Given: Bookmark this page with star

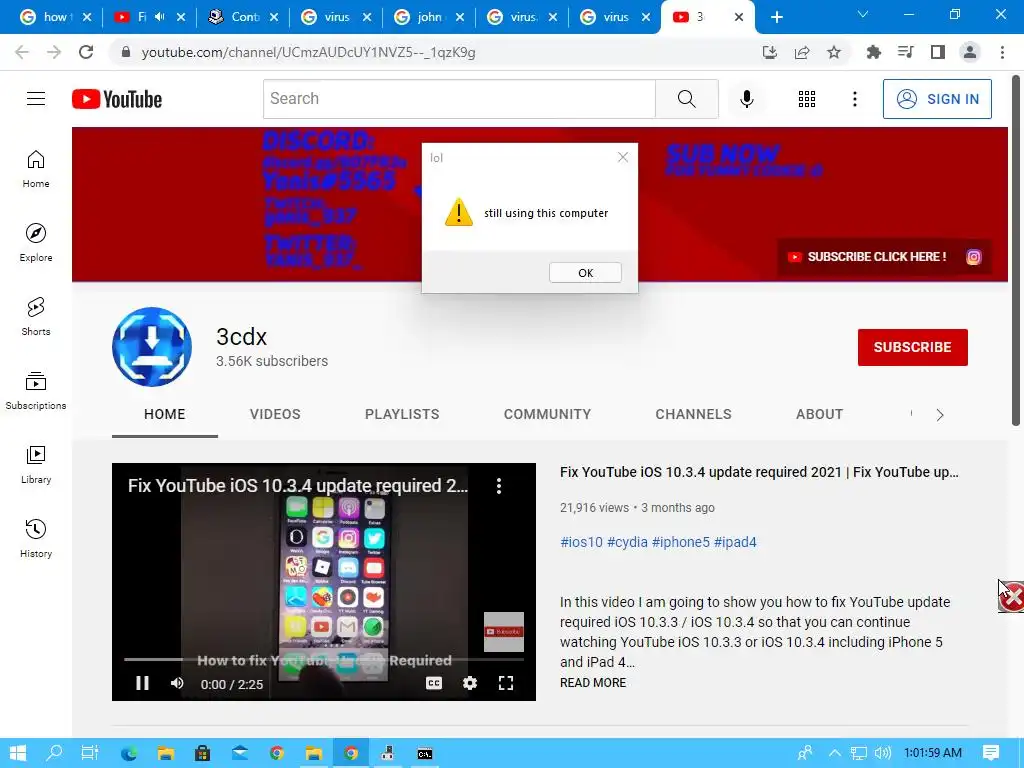Looking at the screenshot, I should 833,52.
